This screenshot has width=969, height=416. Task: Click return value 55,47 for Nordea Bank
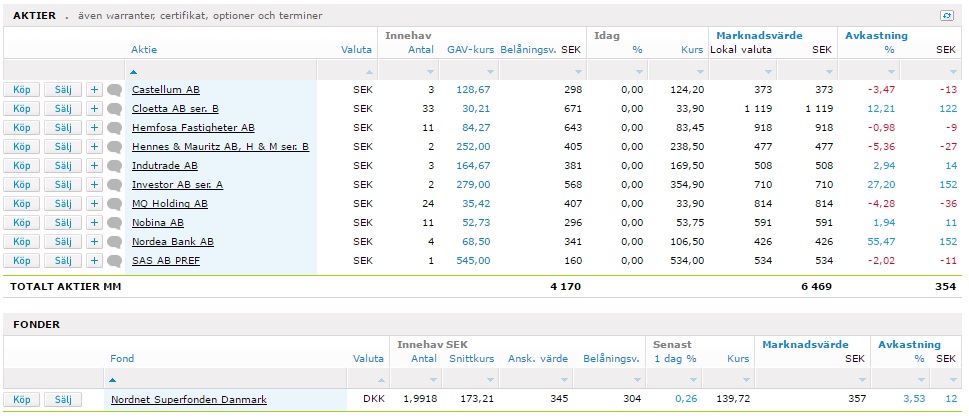point(881,242)
